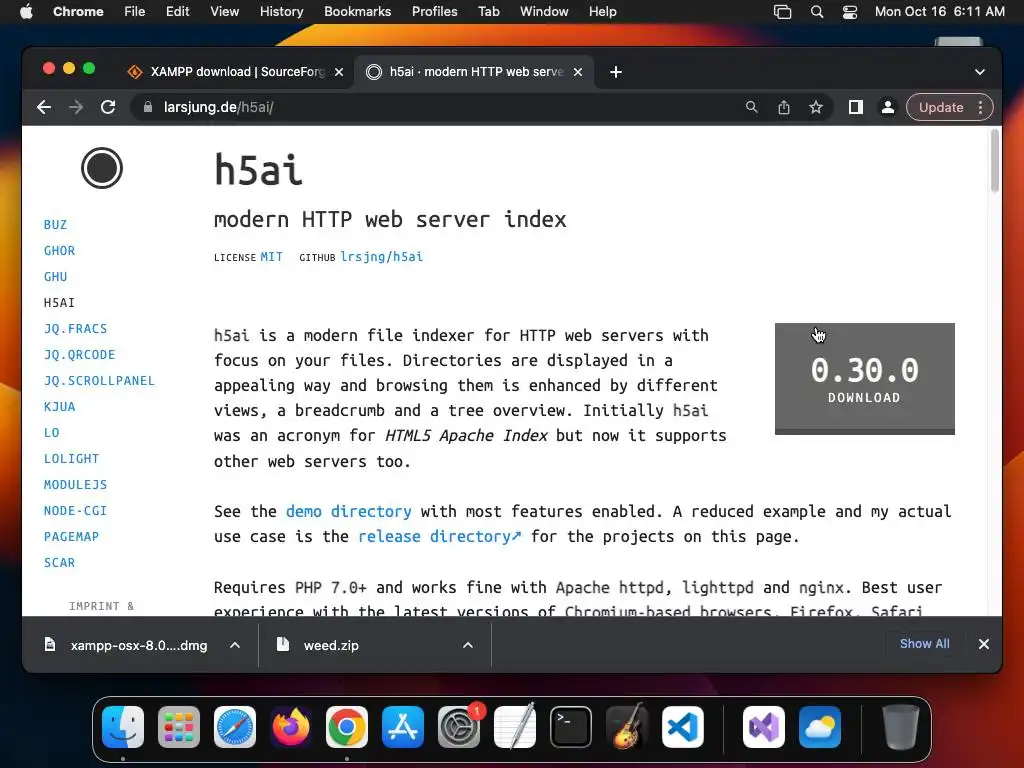
Task: Open the Profiles menu
Action: [x=434, y=11]
